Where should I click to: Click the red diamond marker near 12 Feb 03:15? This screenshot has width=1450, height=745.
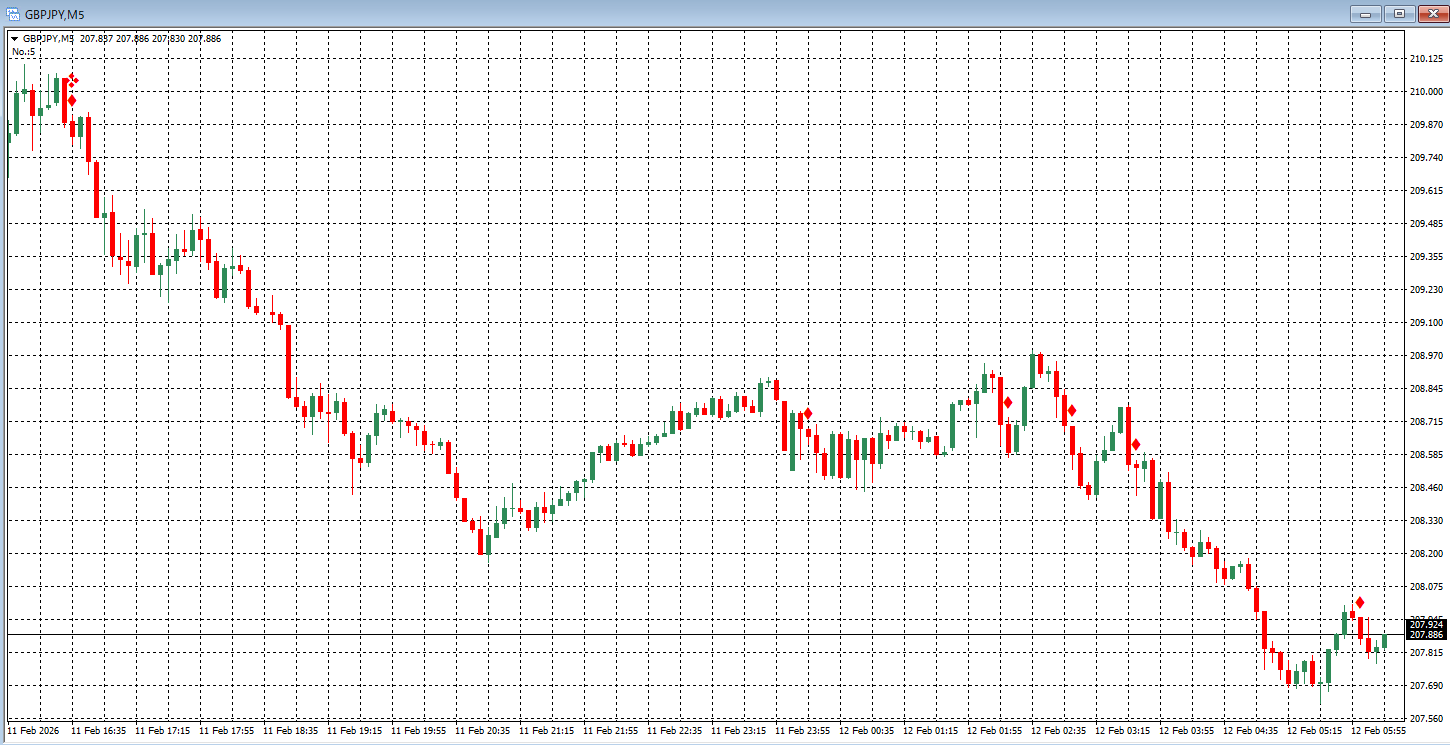click(1136, 443)
